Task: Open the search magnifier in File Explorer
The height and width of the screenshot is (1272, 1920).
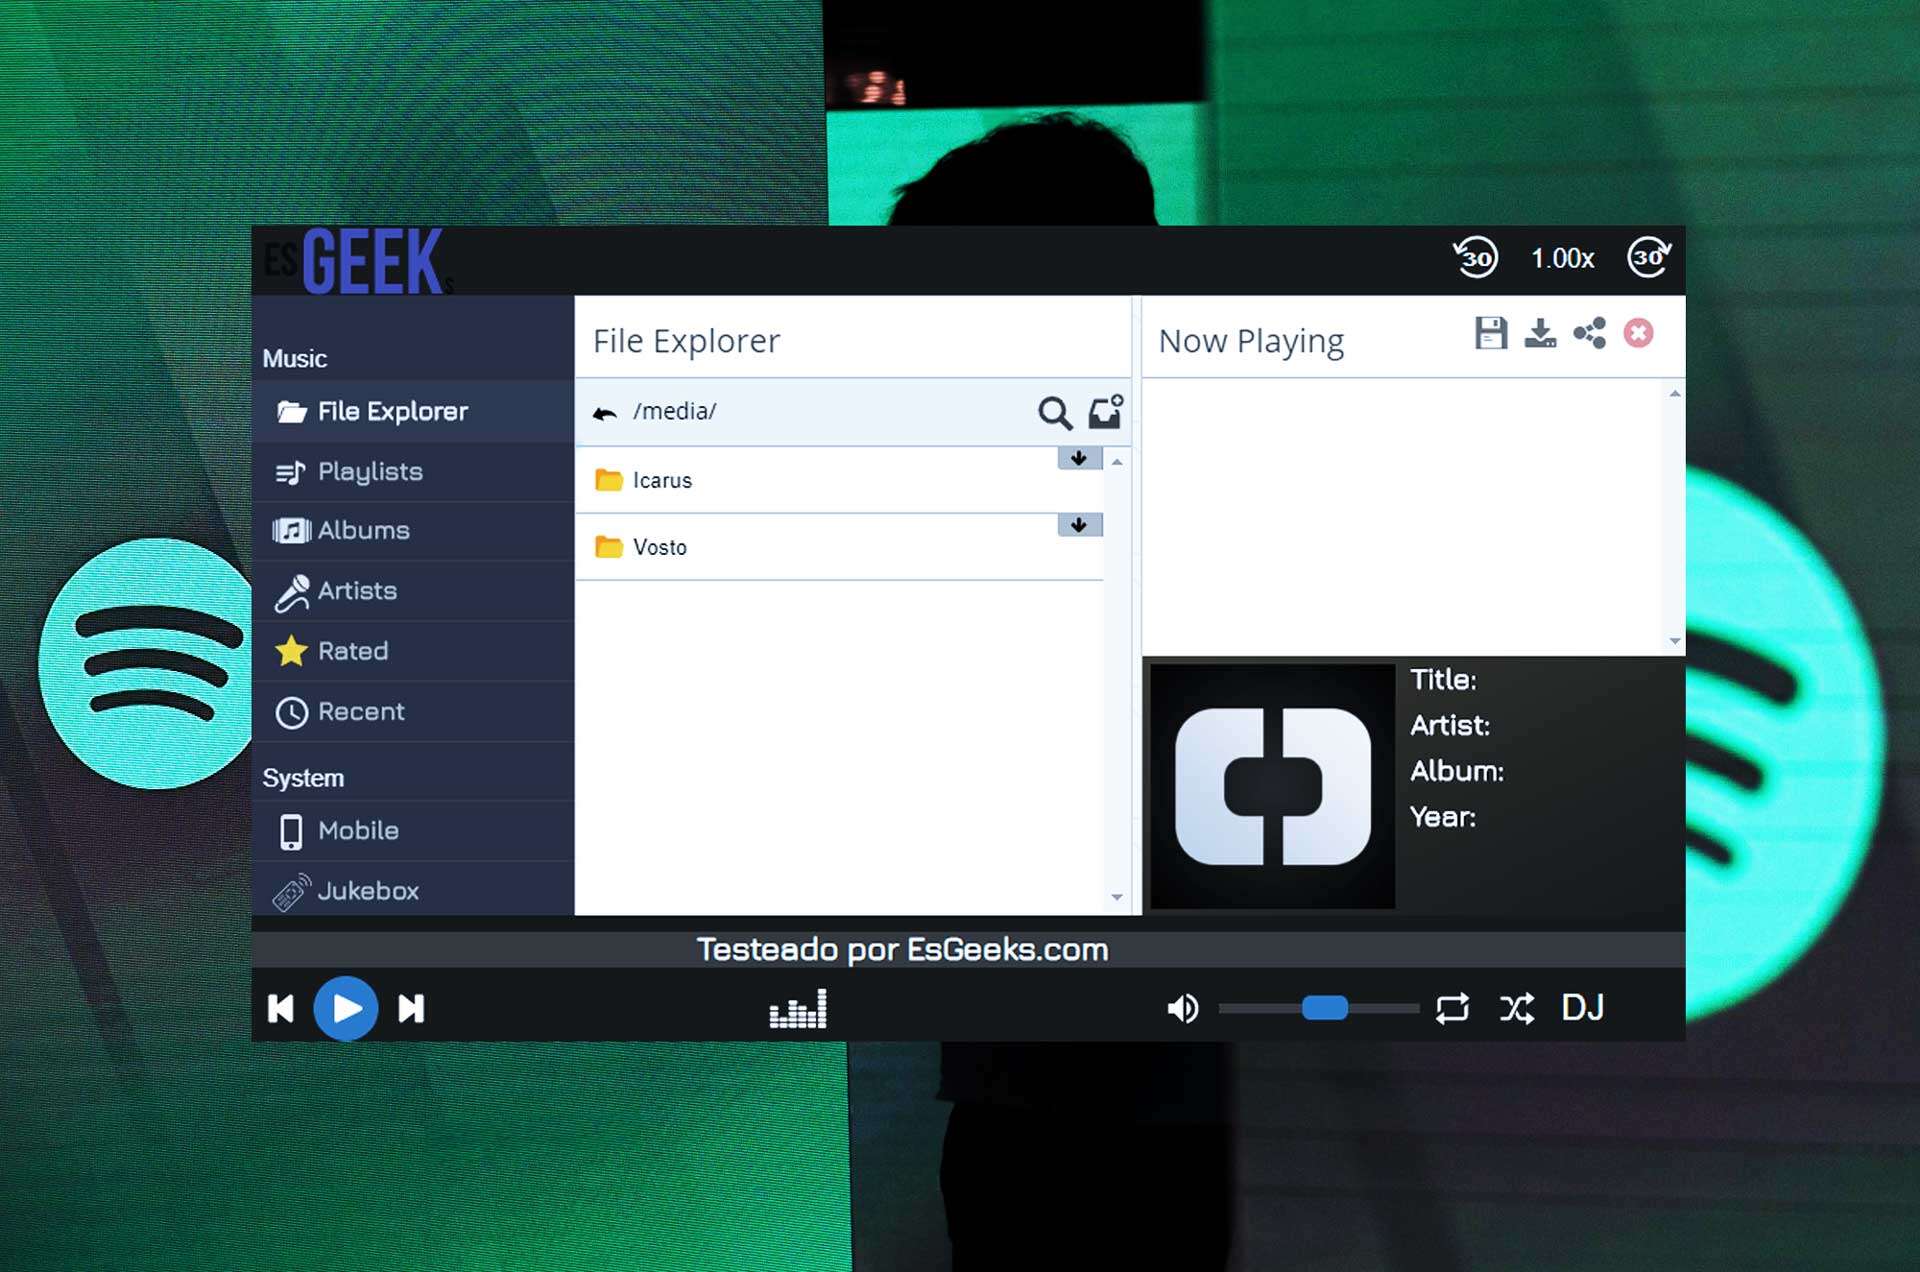Action: [1054, 411]
